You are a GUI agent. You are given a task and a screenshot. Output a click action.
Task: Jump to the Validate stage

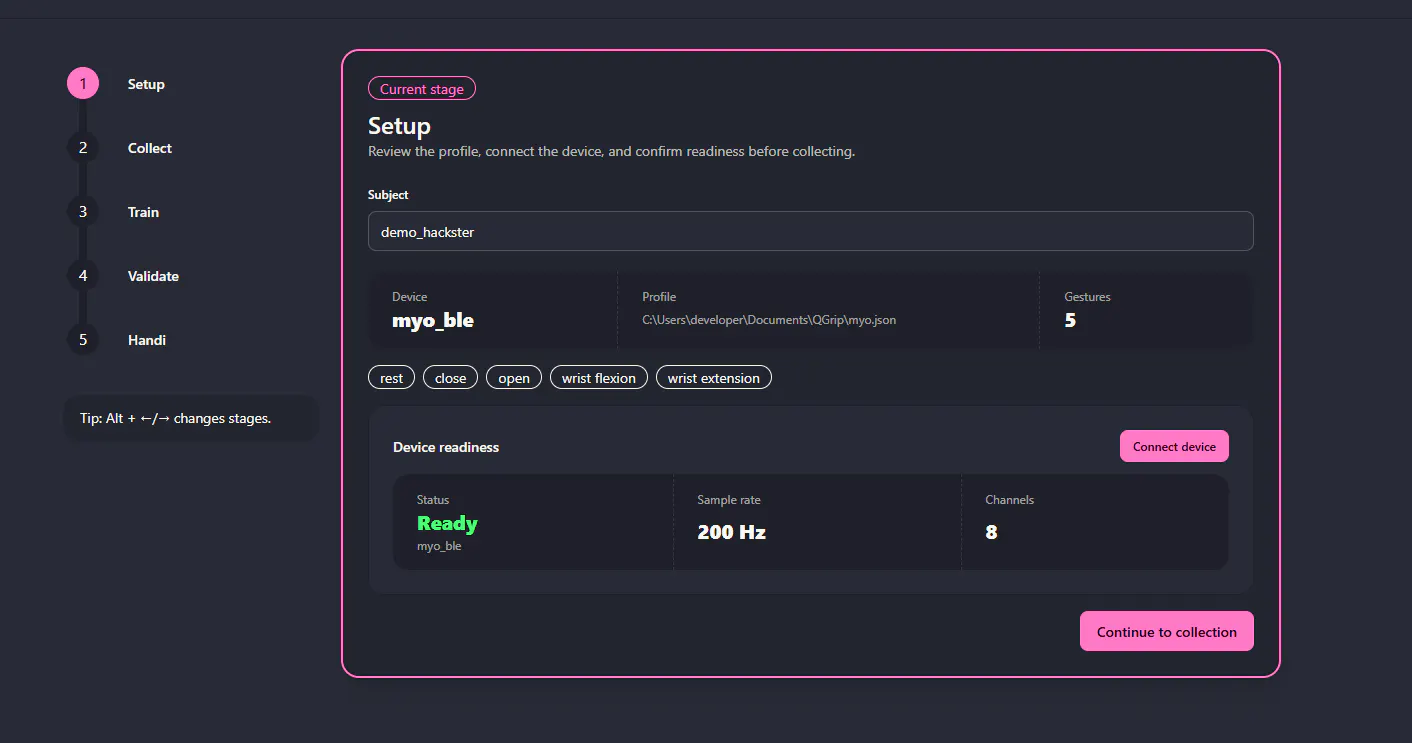123,276
